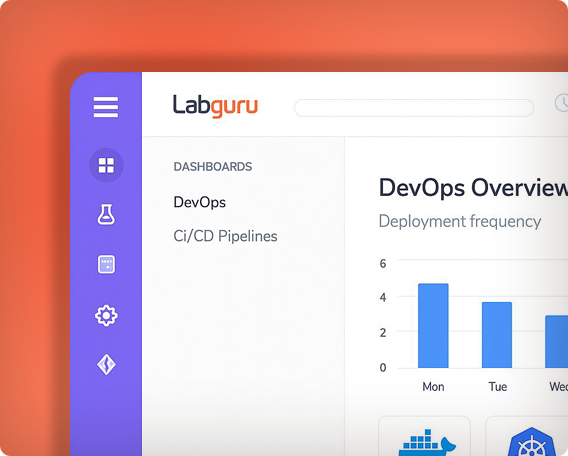Click the Mon axis label
The image size is (568, 456).
tap(433, 387)
